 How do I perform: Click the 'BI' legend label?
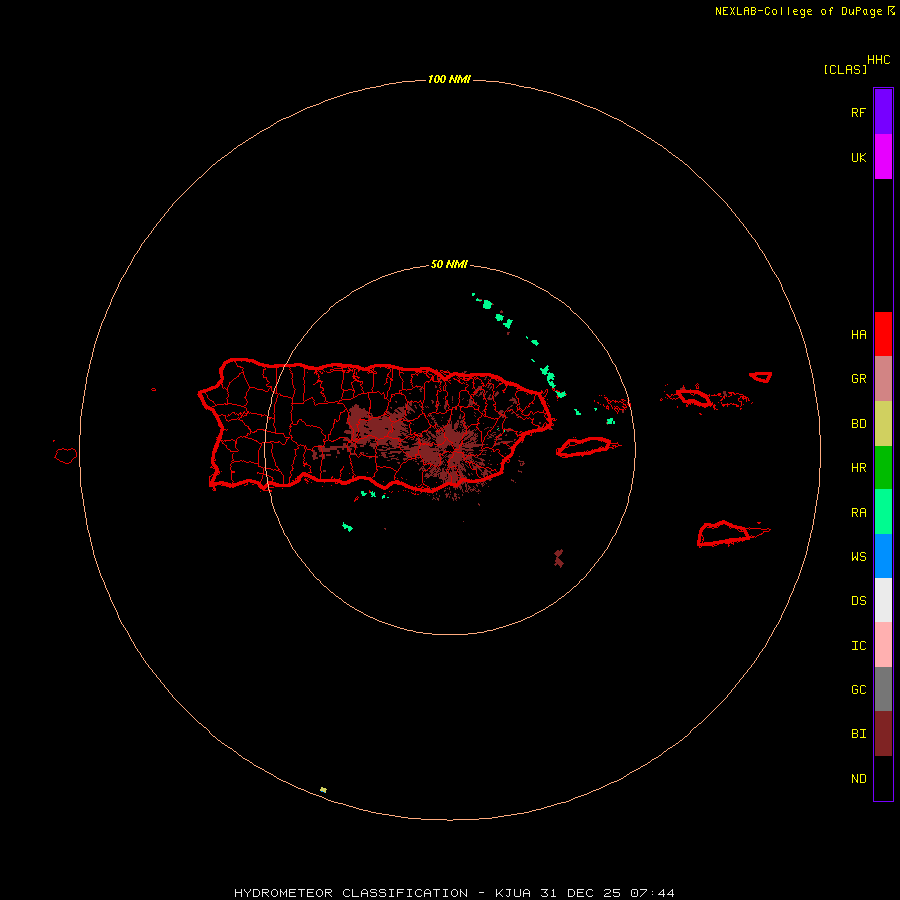point(858,734)
